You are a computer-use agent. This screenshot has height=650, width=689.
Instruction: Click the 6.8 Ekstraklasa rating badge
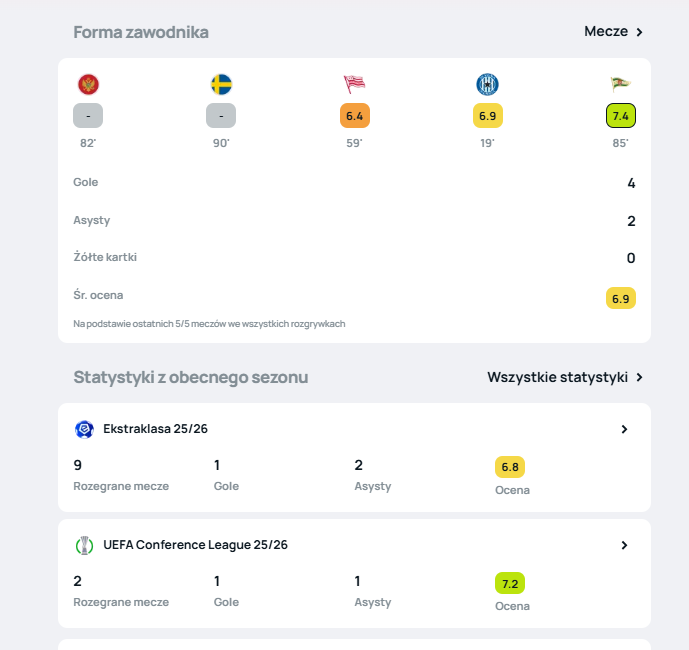(510, 467)
